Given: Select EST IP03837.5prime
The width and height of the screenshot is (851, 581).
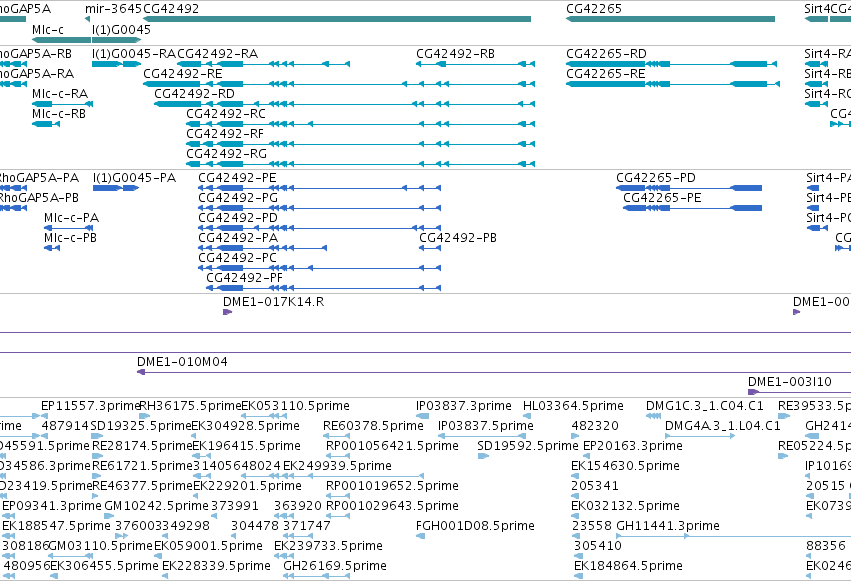Looking at the screenshot, I should (486, 426).
